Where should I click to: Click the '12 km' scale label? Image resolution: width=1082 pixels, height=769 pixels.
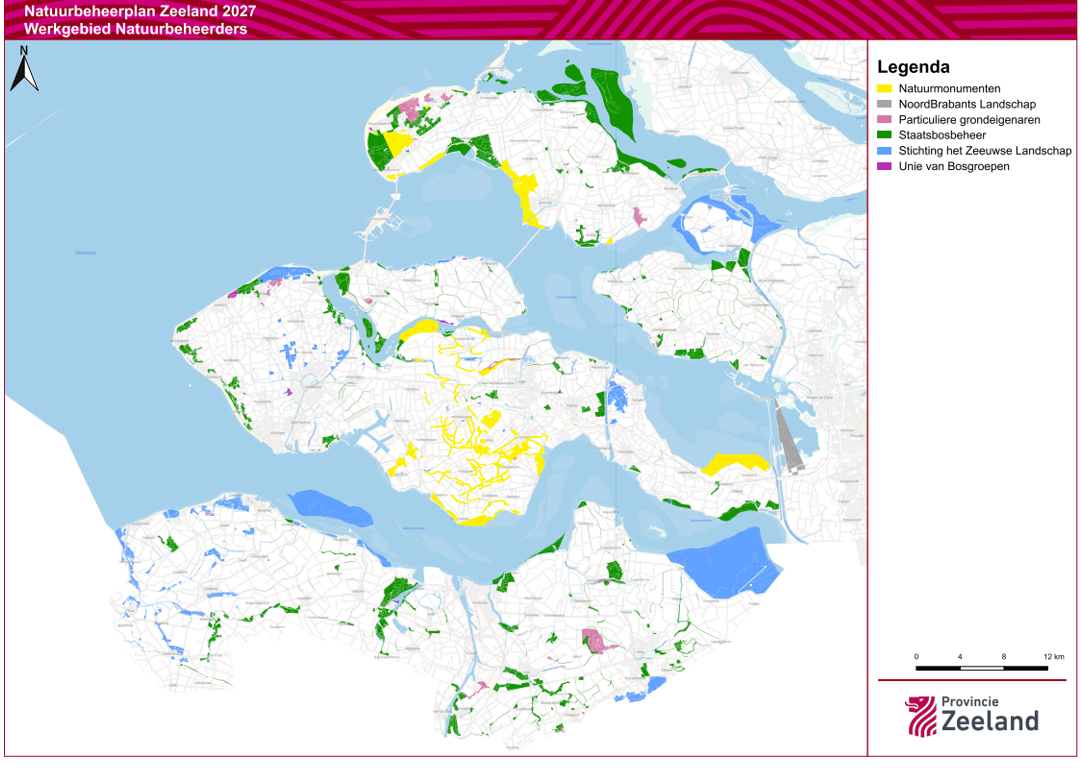[1054, 656]
